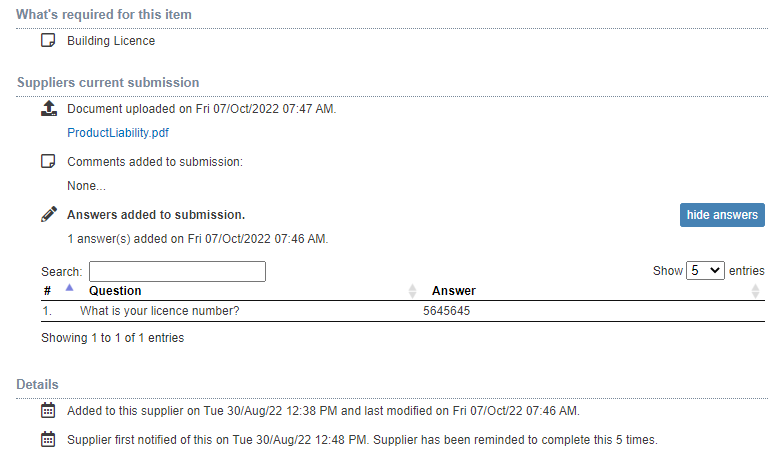Click the pencil icon beside Answers added

(x=49, y=214)
